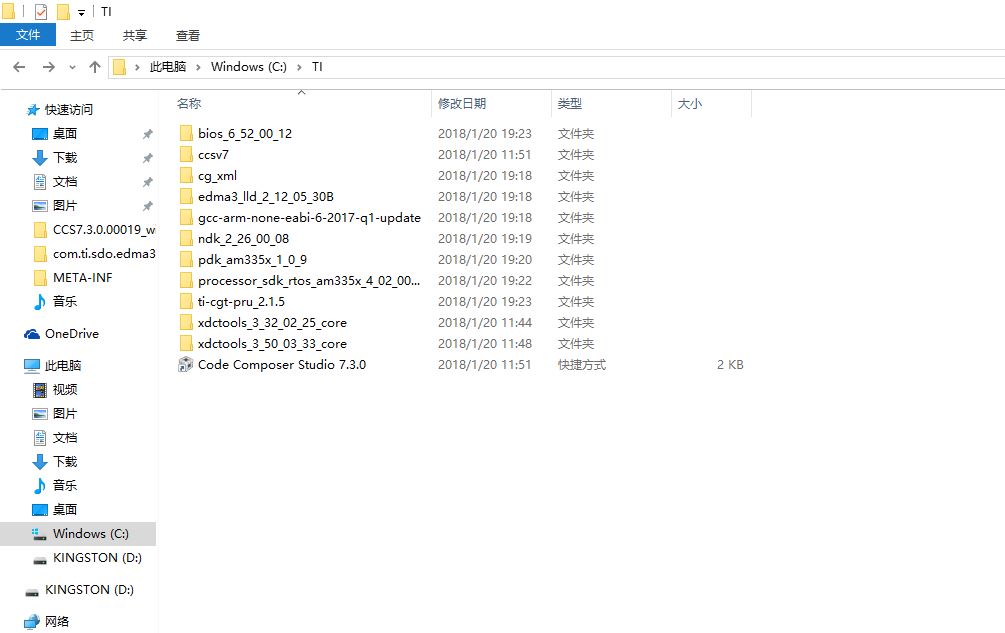Screen dimensions: 1005x633
Task: Open com.ti.sdo.edma3 folder in sidebar
Action: 104,254
